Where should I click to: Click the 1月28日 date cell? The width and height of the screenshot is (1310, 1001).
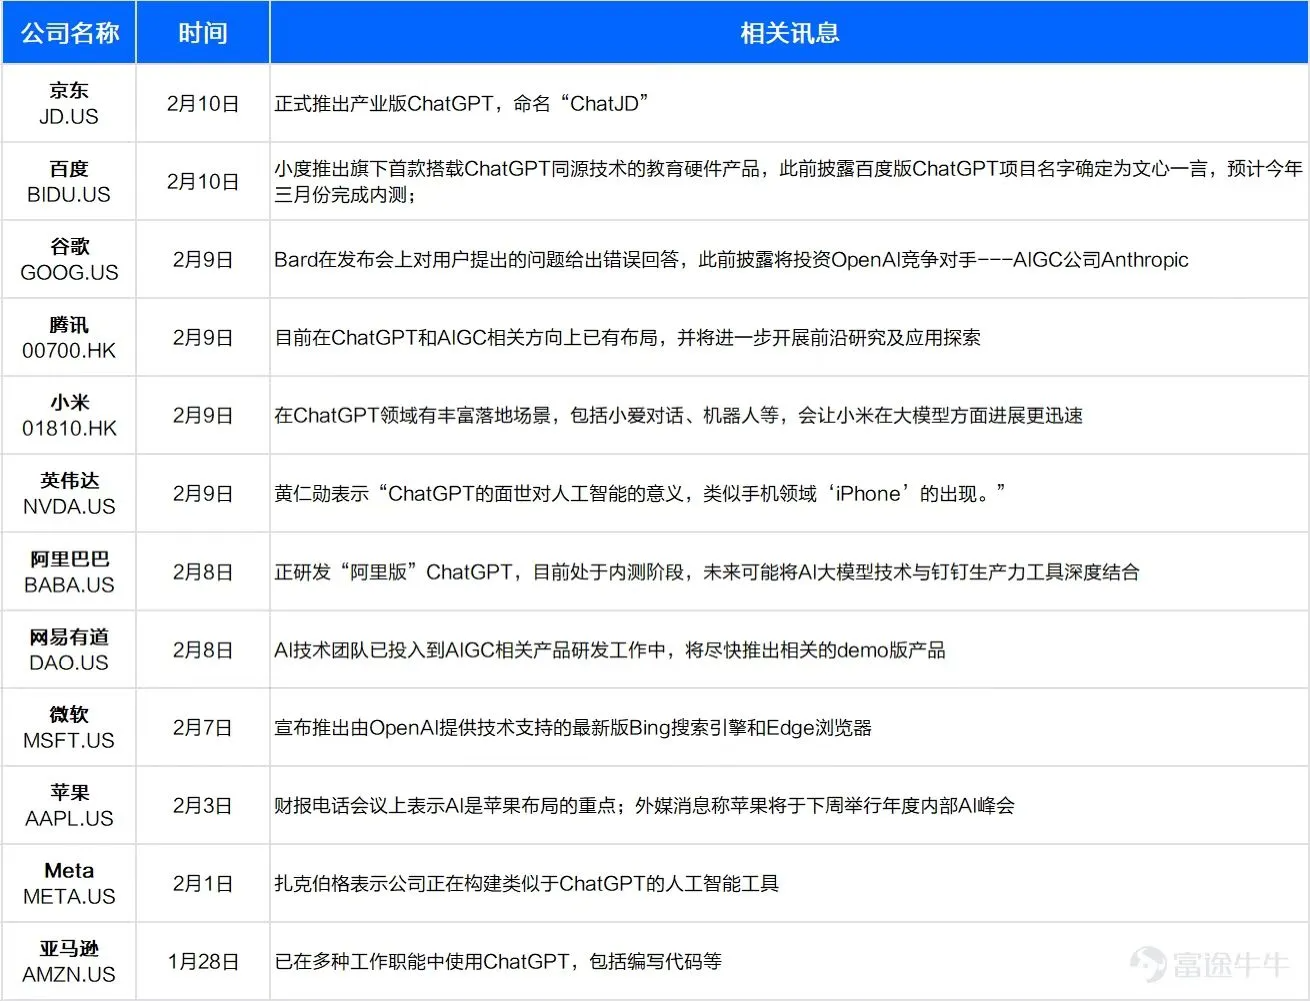coord(203,962)
